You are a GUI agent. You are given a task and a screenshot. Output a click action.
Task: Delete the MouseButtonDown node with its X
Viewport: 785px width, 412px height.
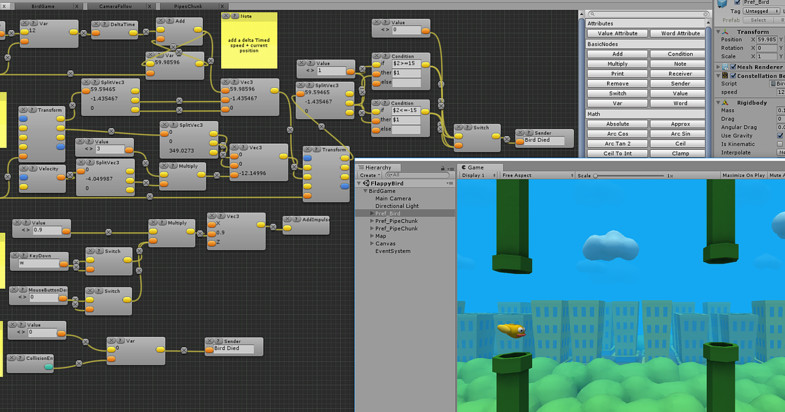pos(14,290)
